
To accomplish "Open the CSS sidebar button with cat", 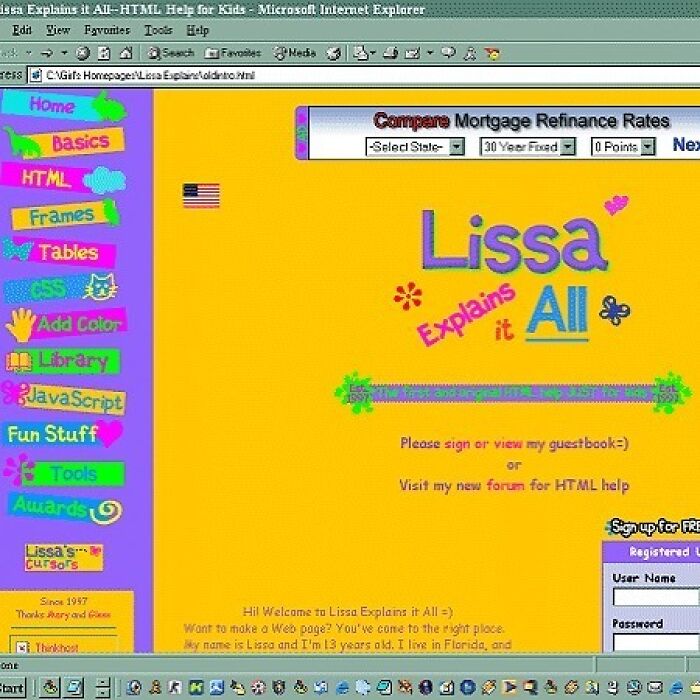I will (x=61, y=288).
